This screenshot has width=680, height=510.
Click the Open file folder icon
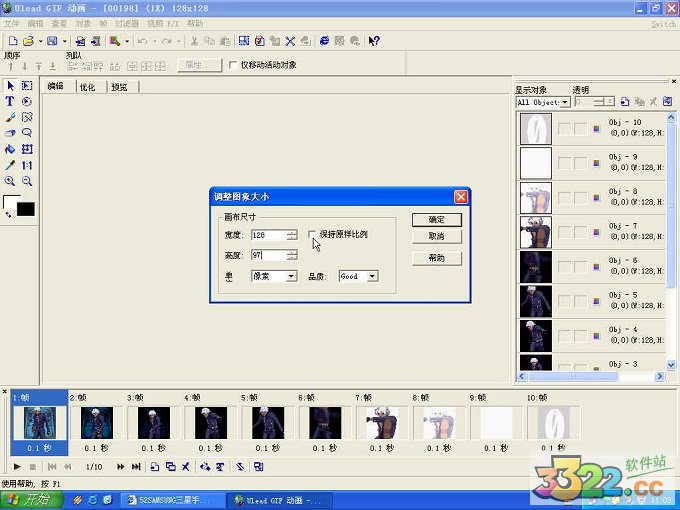[28, 41]
